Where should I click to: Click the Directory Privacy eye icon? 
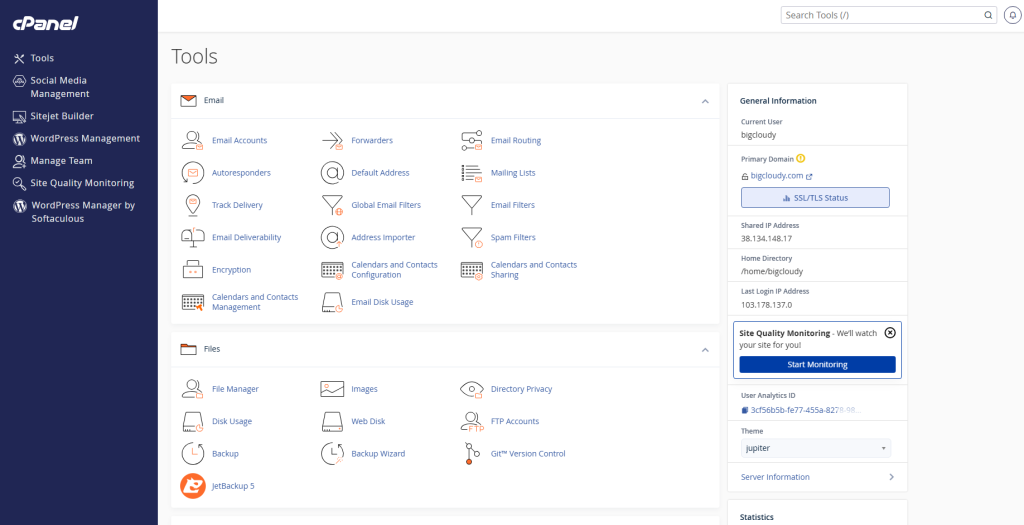472,389
